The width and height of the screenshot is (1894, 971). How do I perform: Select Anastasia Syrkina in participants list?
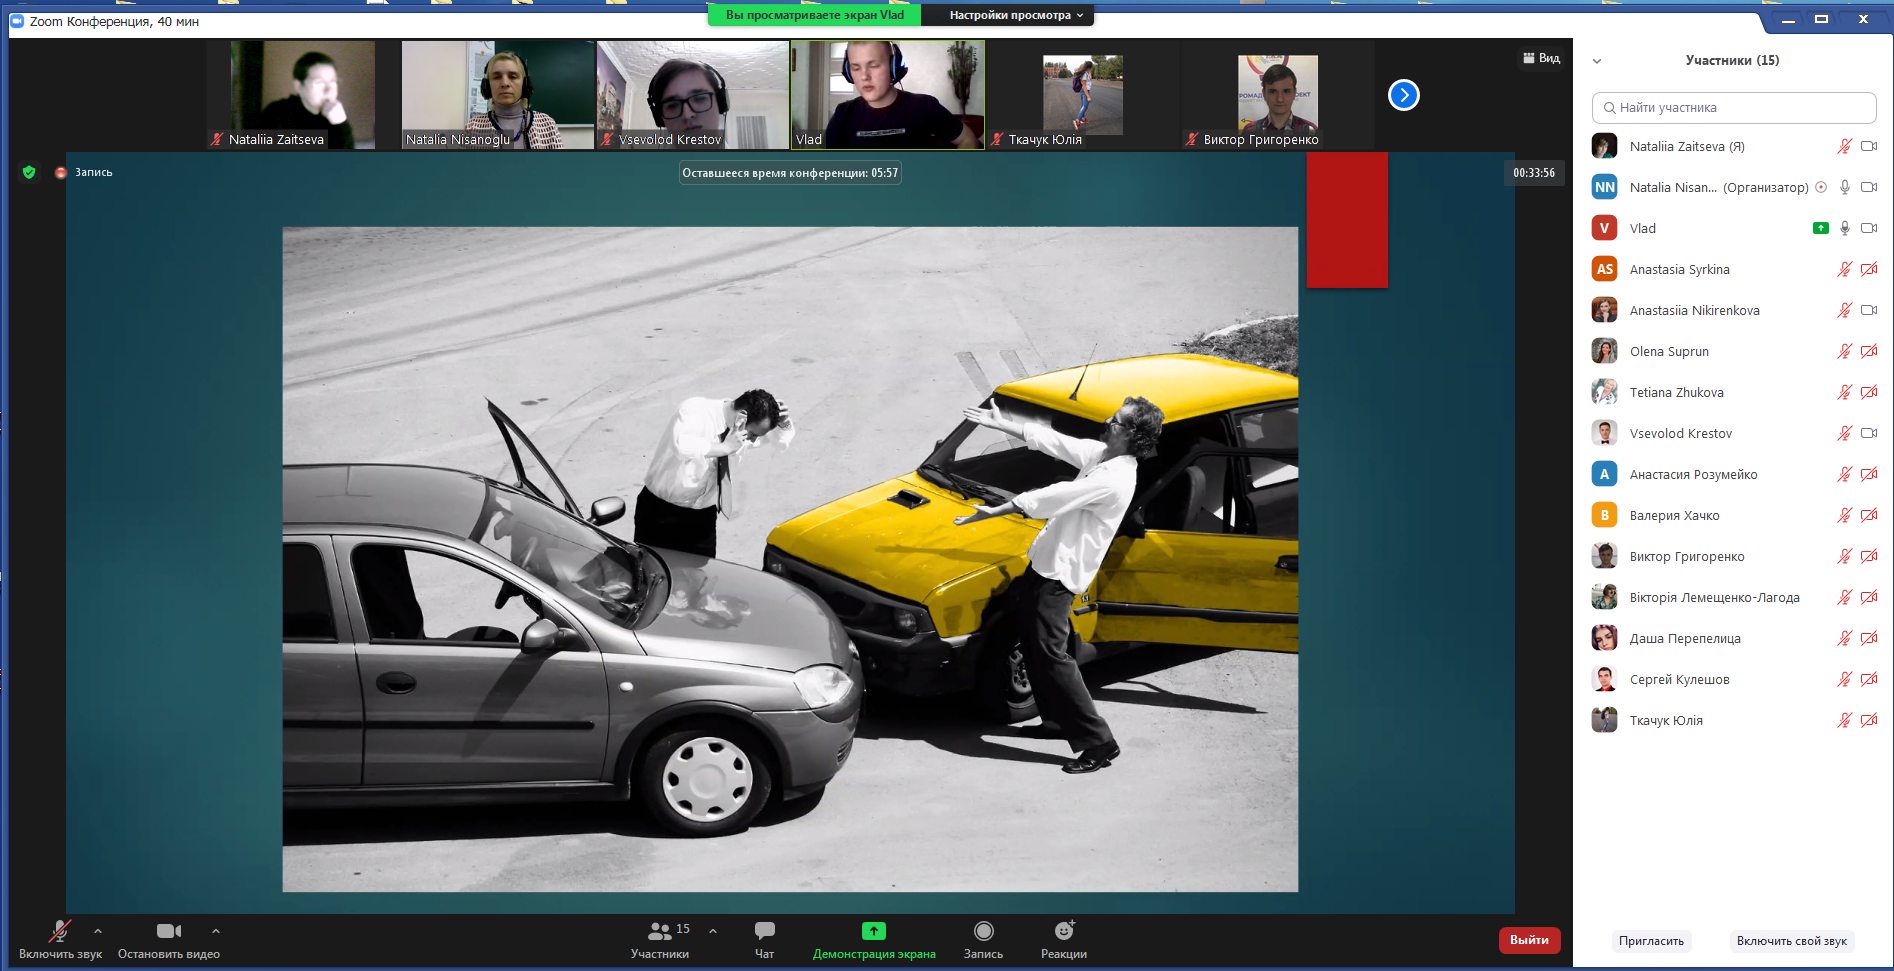(1679, 269)
